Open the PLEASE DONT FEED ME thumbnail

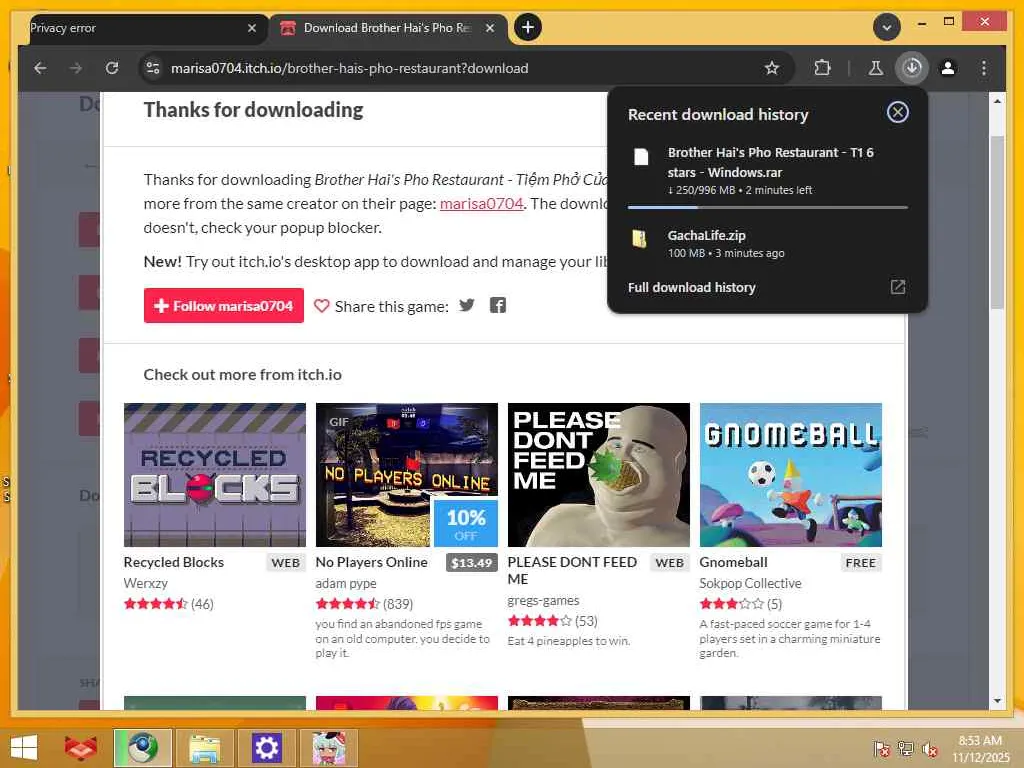pos(598,475)
